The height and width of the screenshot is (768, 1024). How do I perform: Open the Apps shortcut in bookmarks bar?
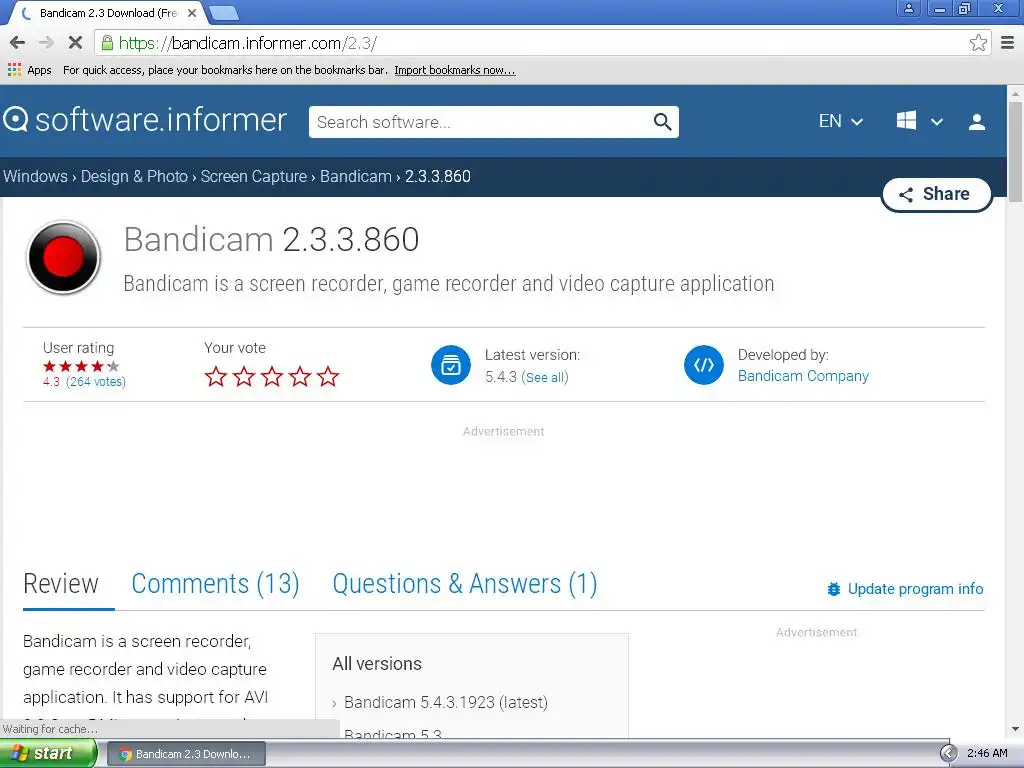(30, 70)
